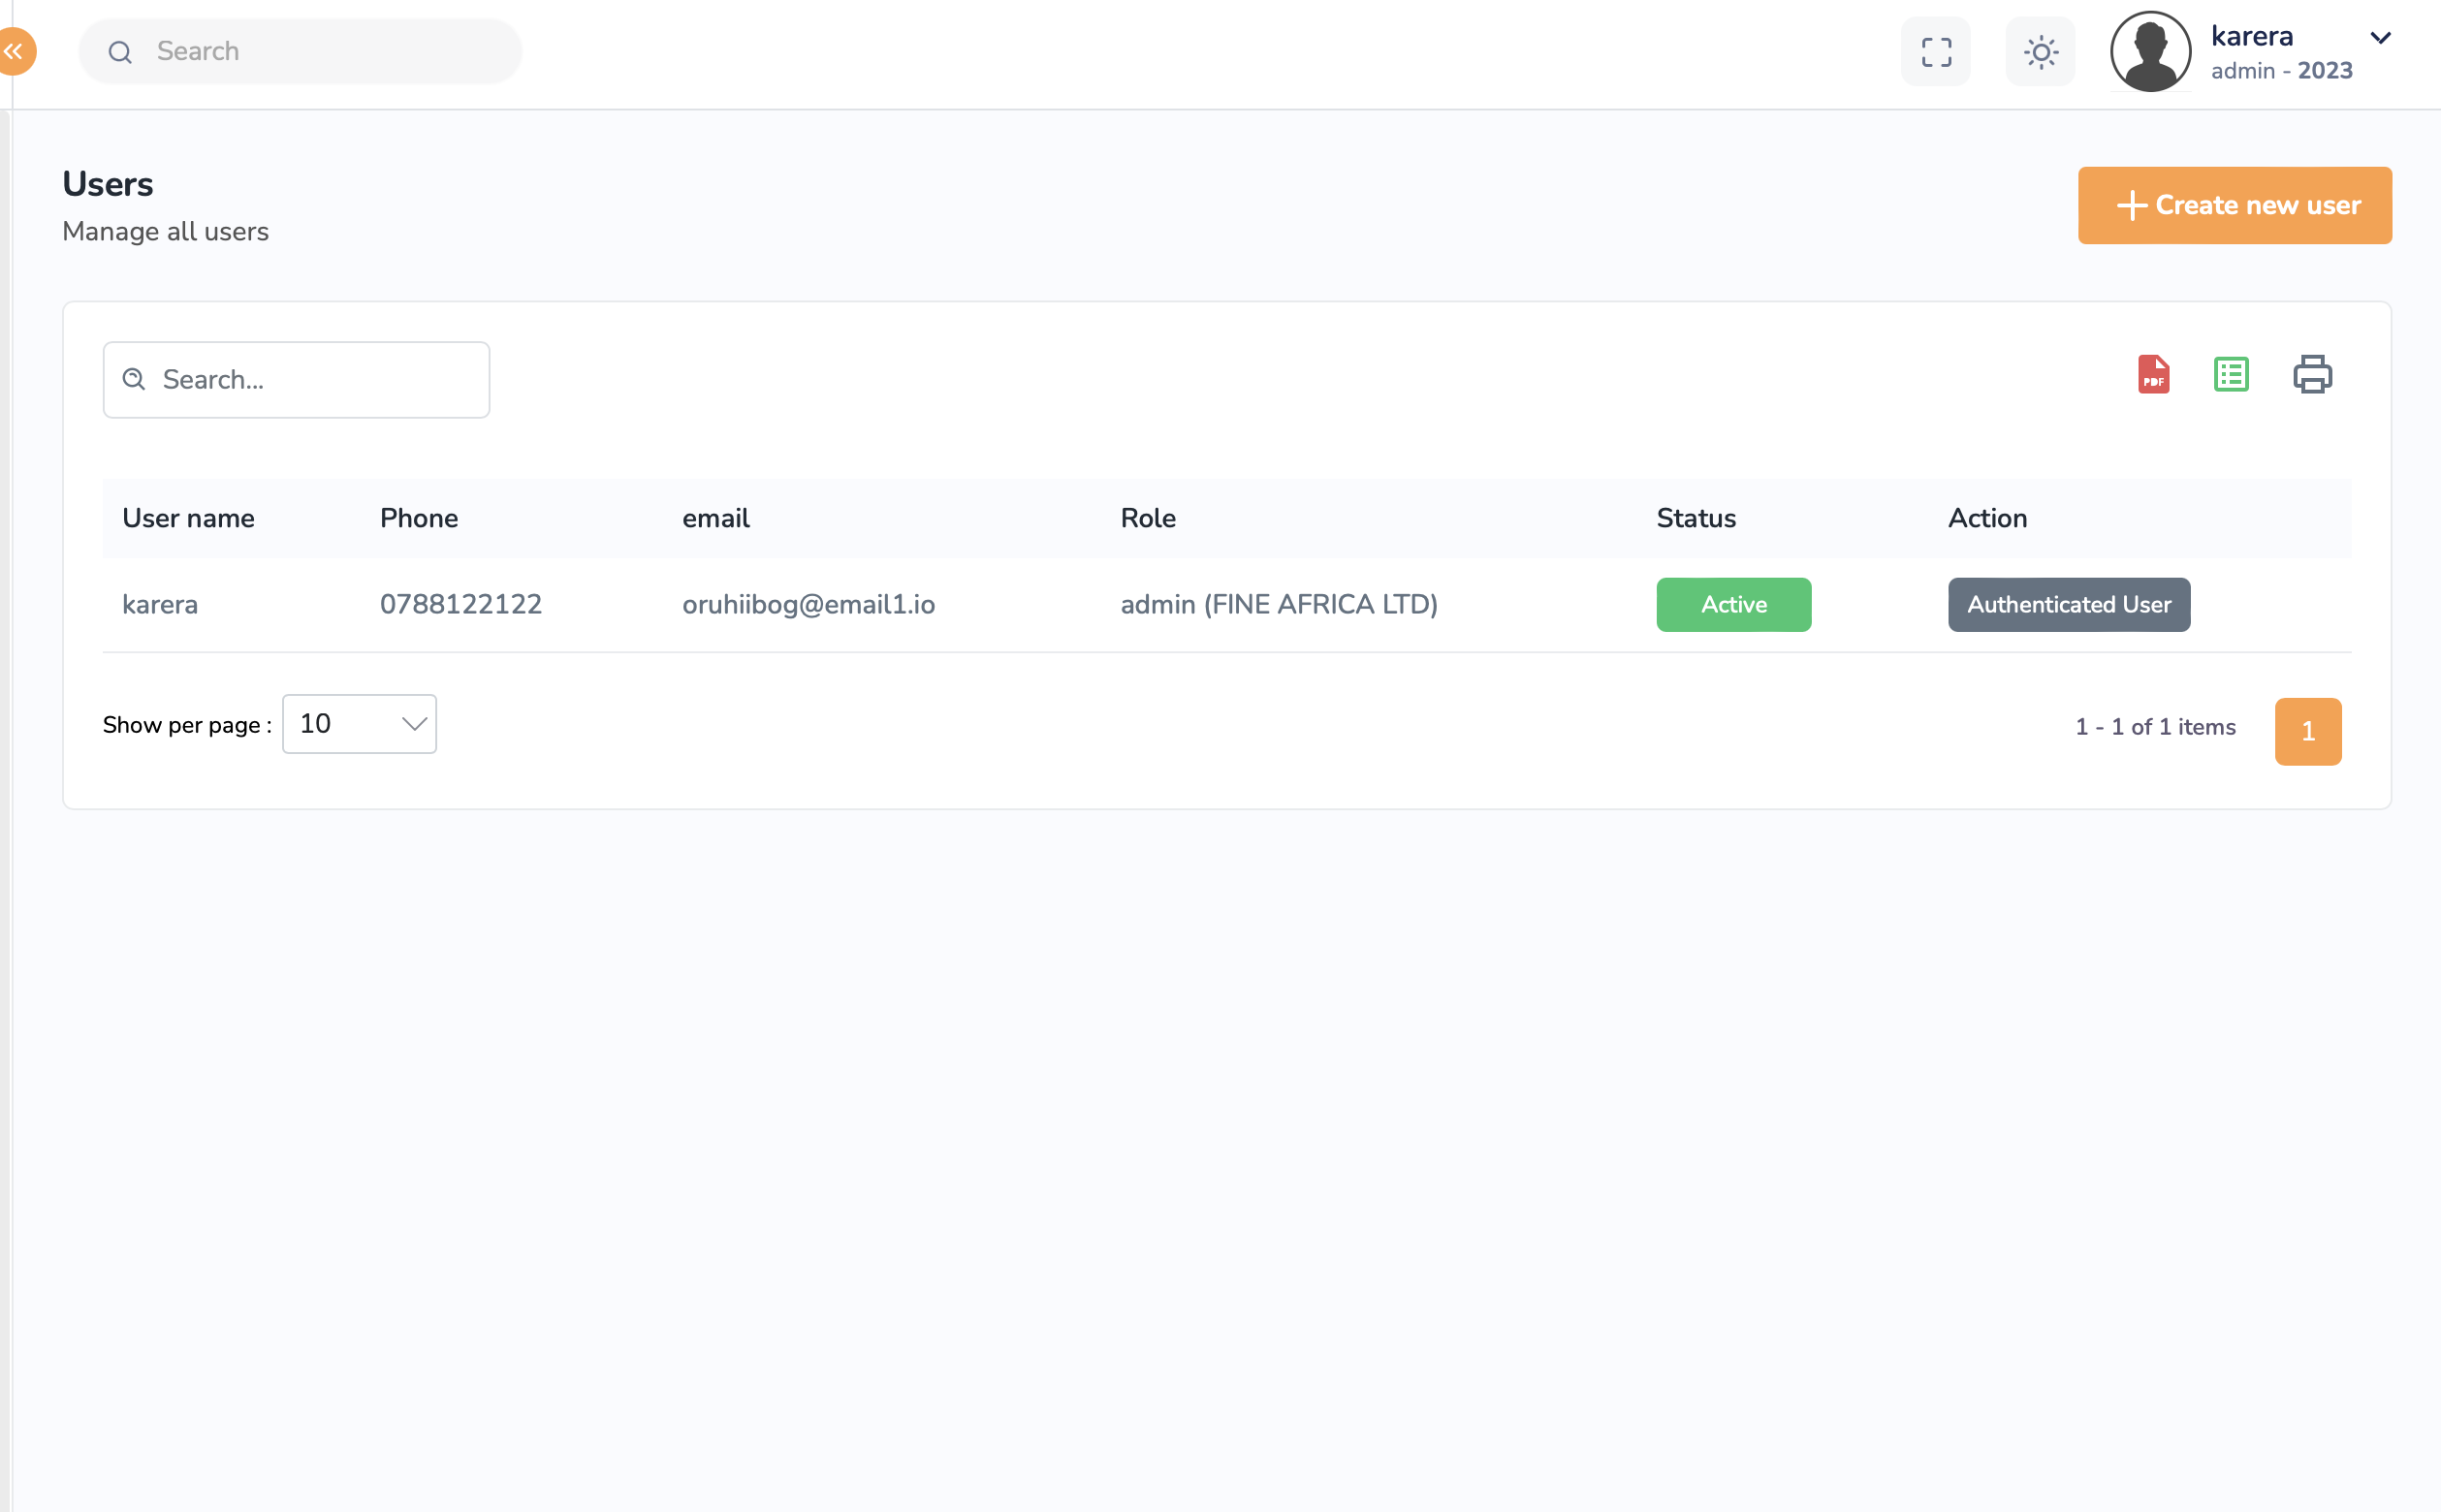Viewport: 2441px width, 1512px height.
Task: Go to pagination page 1
Action: (x=2307, y=731)
